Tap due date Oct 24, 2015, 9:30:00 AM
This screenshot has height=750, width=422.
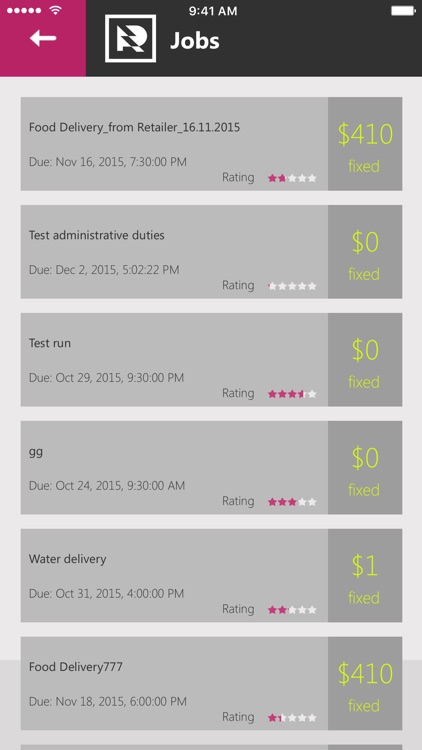tap(107, 485)
